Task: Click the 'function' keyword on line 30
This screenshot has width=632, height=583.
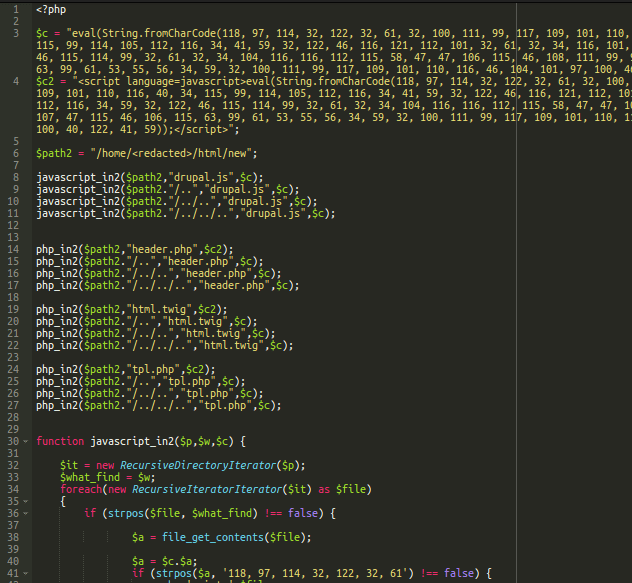Action: (60, 441)
